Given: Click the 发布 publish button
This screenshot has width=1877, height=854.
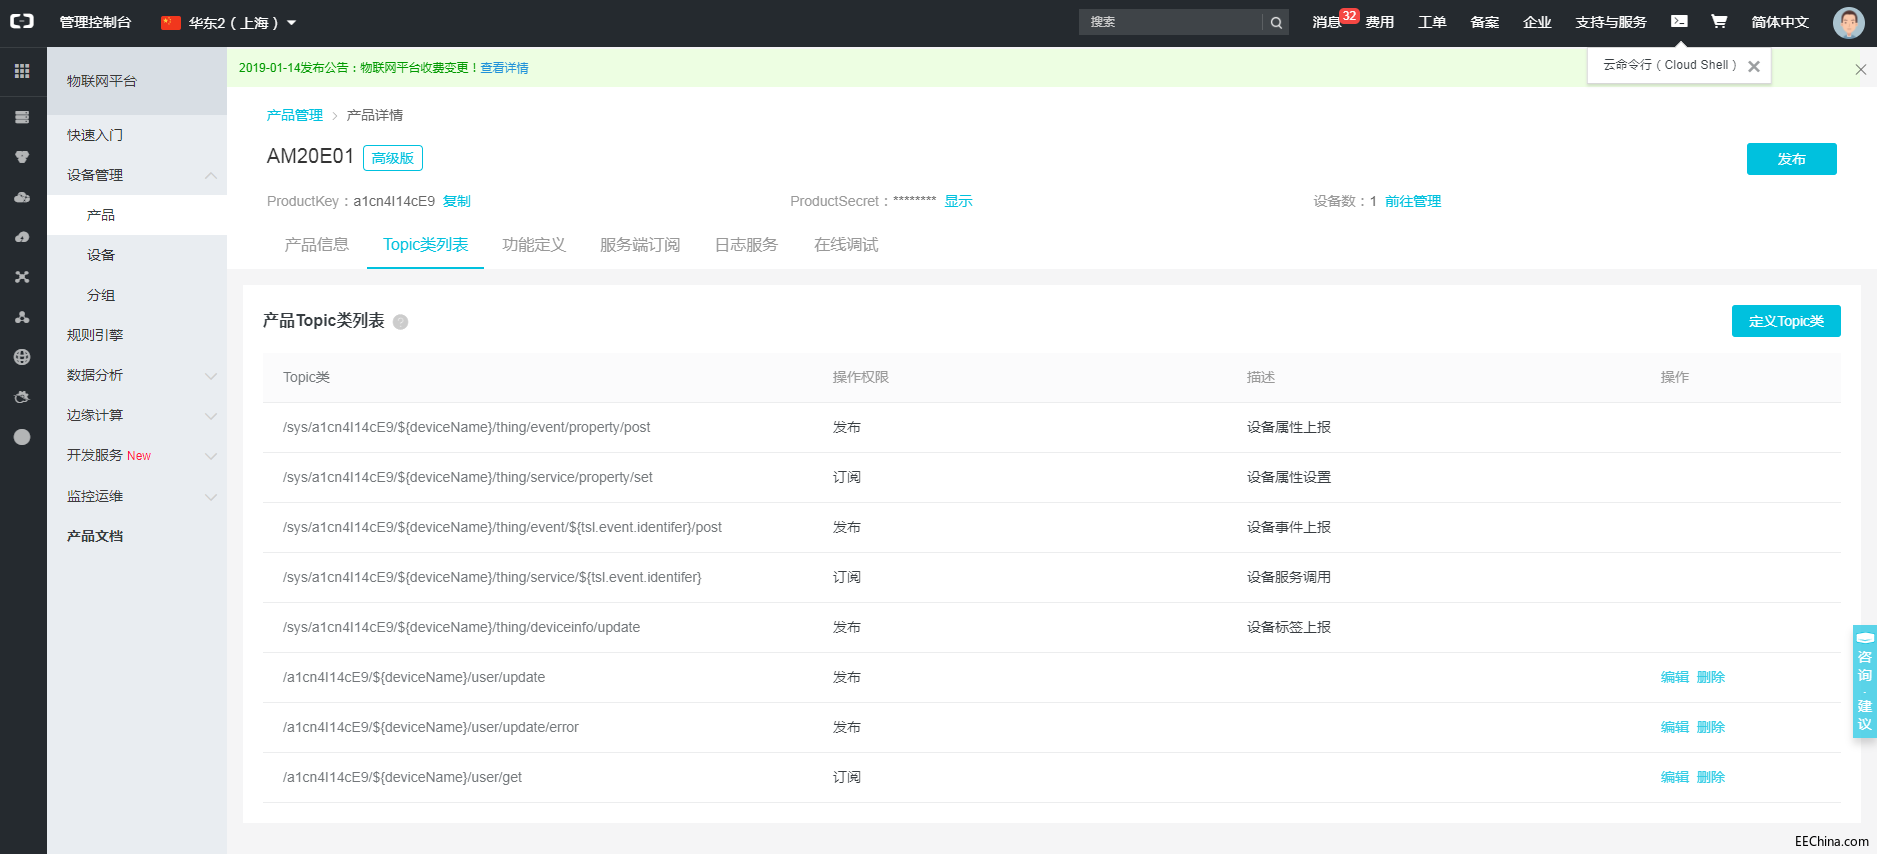Looking at the screenshot, I should pos(1791,159).
